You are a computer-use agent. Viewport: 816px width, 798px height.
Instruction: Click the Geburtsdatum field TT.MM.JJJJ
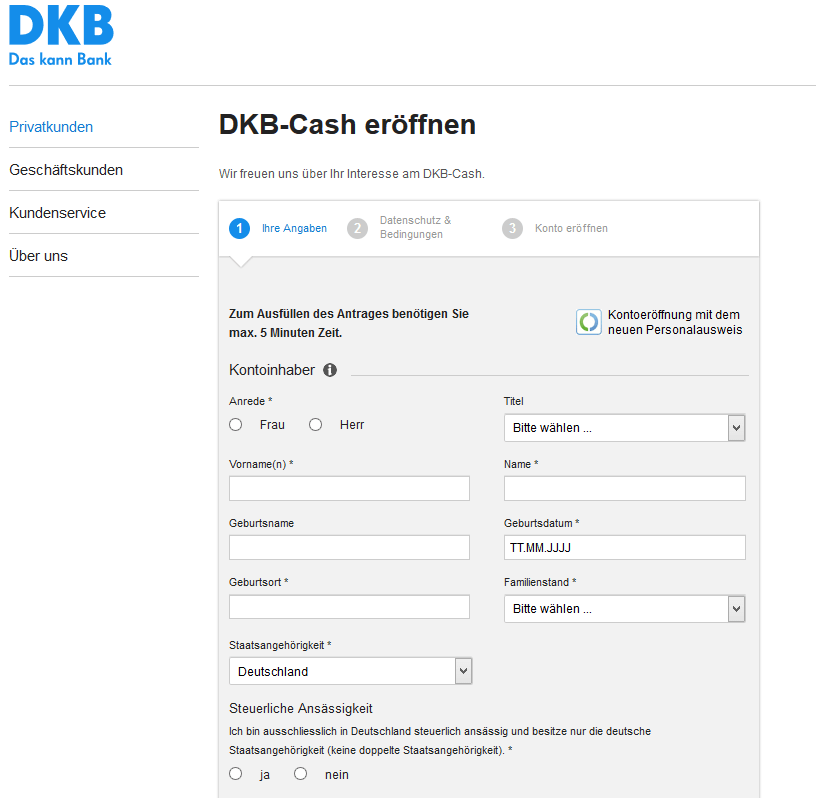(x=624, y=548)
